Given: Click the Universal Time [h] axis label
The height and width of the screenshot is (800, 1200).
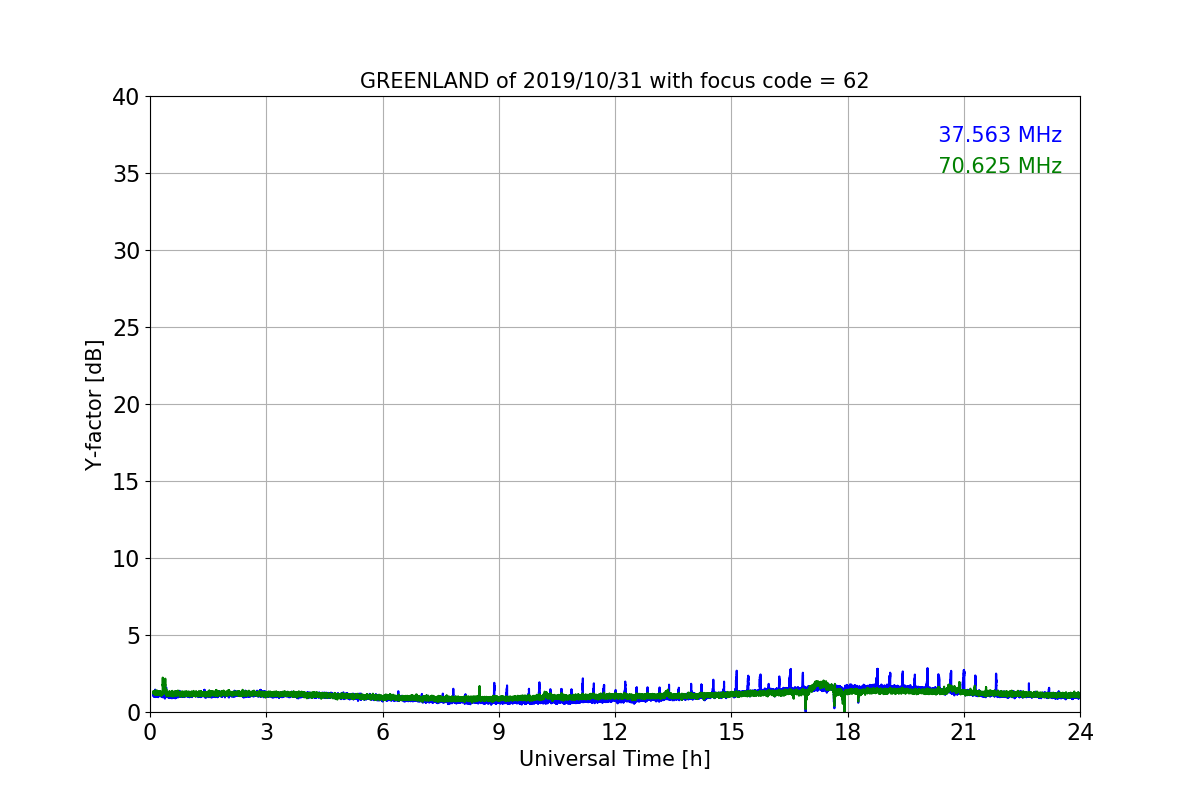Looking at the screenshot, I should click(x=614, y=759).
